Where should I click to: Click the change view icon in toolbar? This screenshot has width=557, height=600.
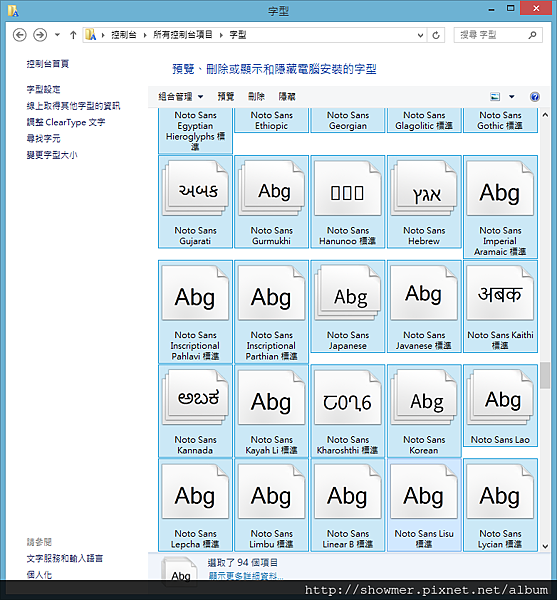click(x=495, y=96)
